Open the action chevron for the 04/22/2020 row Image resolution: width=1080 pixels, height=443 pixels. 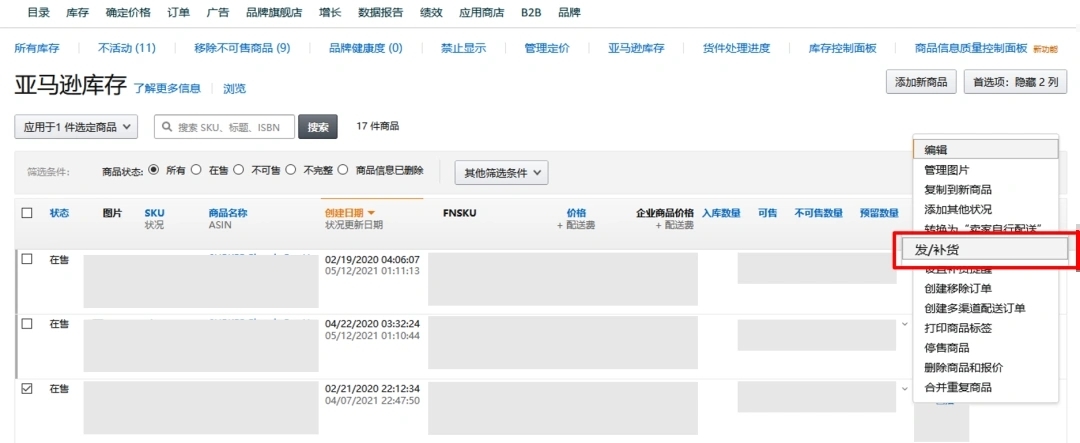coord(905,324)
